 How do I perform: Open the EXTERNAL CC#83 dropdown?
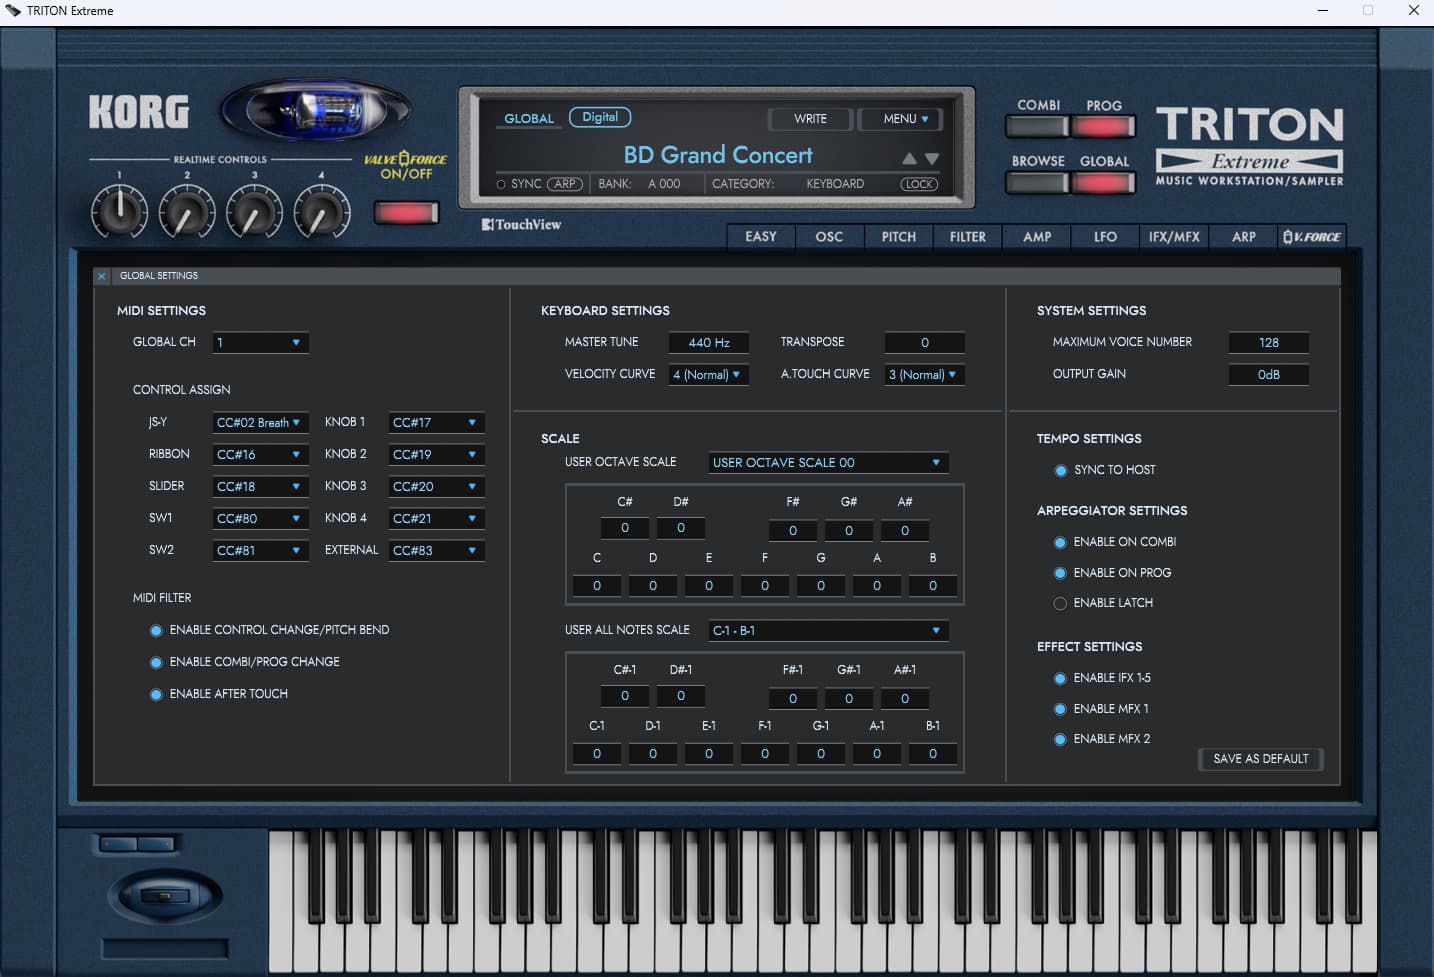pyautogui.click(x=436, y=551)
